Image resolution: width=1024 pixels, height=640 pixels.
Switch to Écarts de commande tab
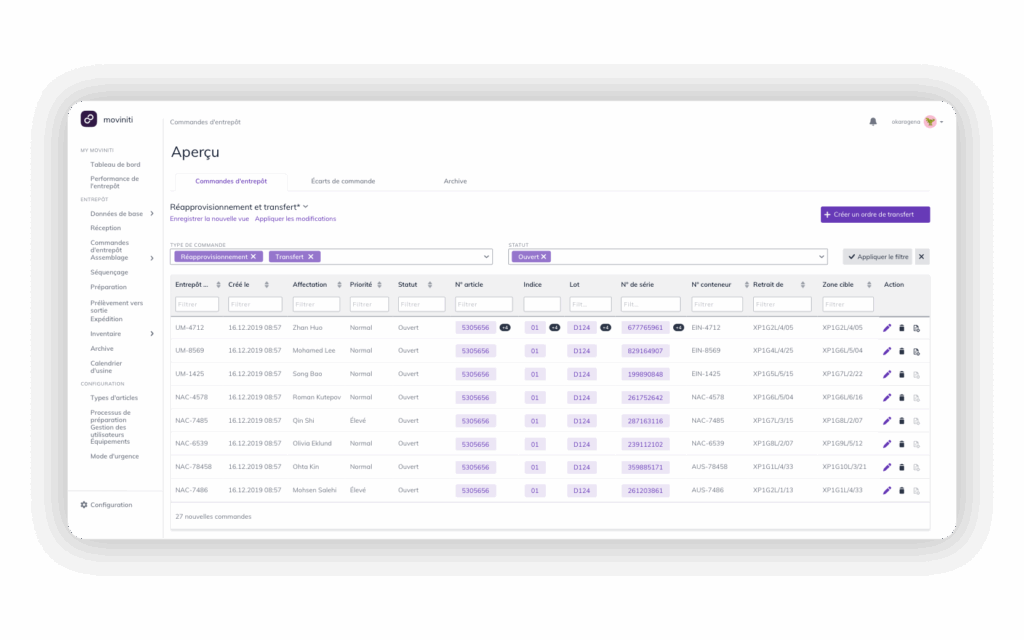[343, 181]
